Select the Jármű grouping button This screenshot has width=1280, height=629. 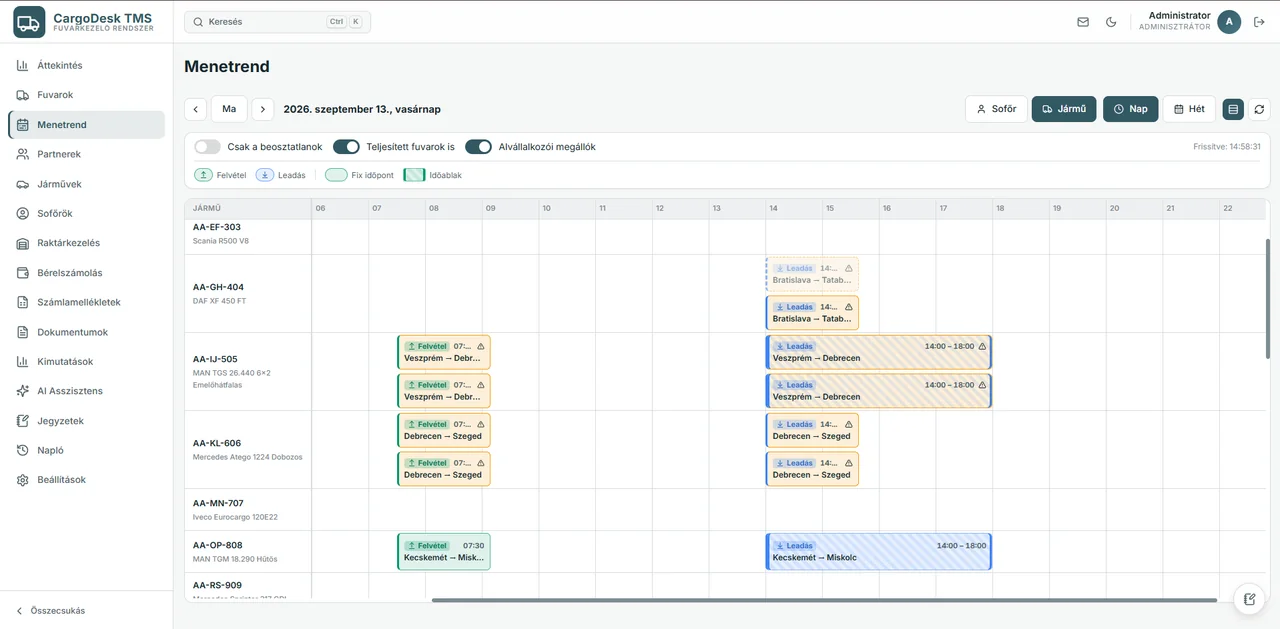[x=1064, y=109]
